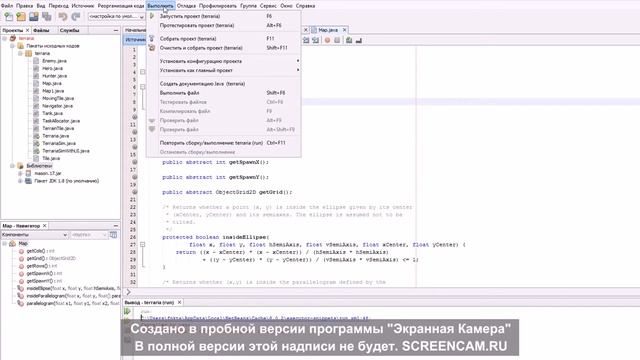Click the Save All toolbar icon
Screen dimensions: 640x360
(47, 16)
